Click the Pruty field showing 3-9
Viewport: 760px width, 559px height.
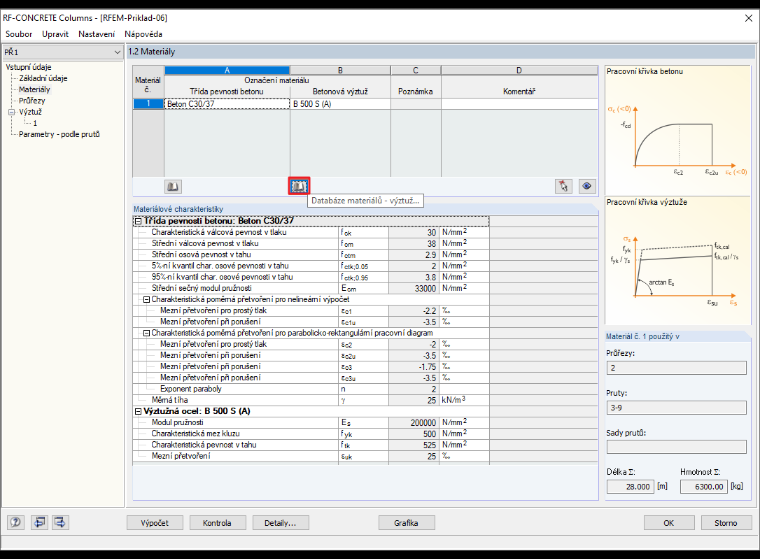676,408
